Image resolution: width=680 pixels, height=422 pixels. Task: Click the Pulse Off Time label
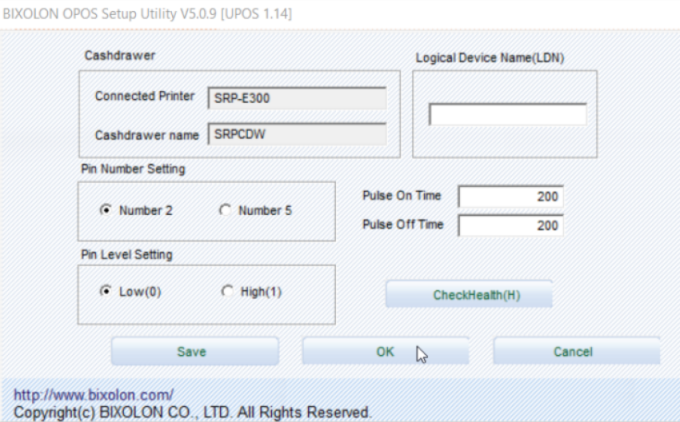[x=403, y=224]
